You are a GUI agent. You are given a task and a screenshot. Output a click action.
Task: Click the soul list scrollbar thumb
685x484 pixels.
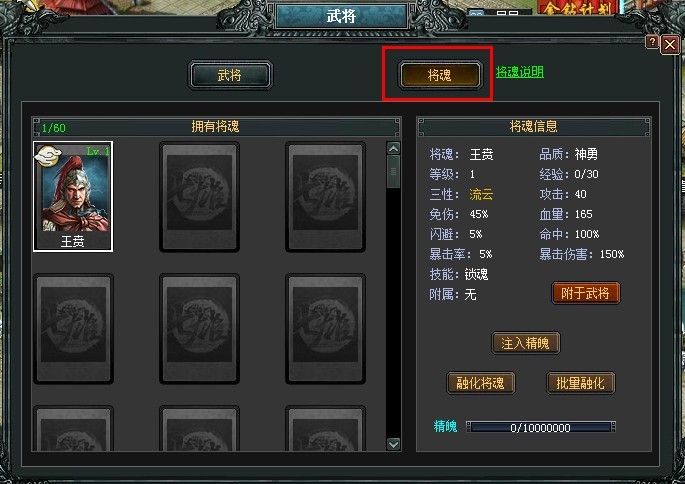393,172
